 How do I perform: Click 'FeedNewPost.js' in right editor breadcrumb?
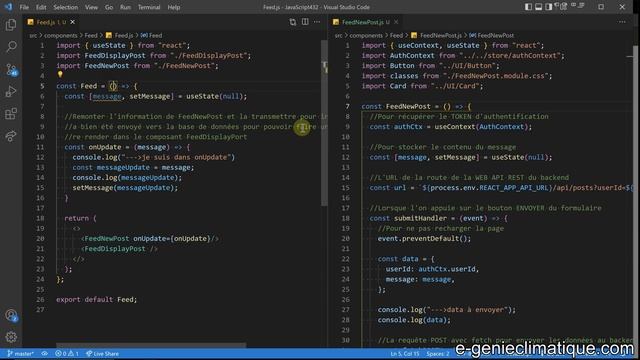coord(440,36)
